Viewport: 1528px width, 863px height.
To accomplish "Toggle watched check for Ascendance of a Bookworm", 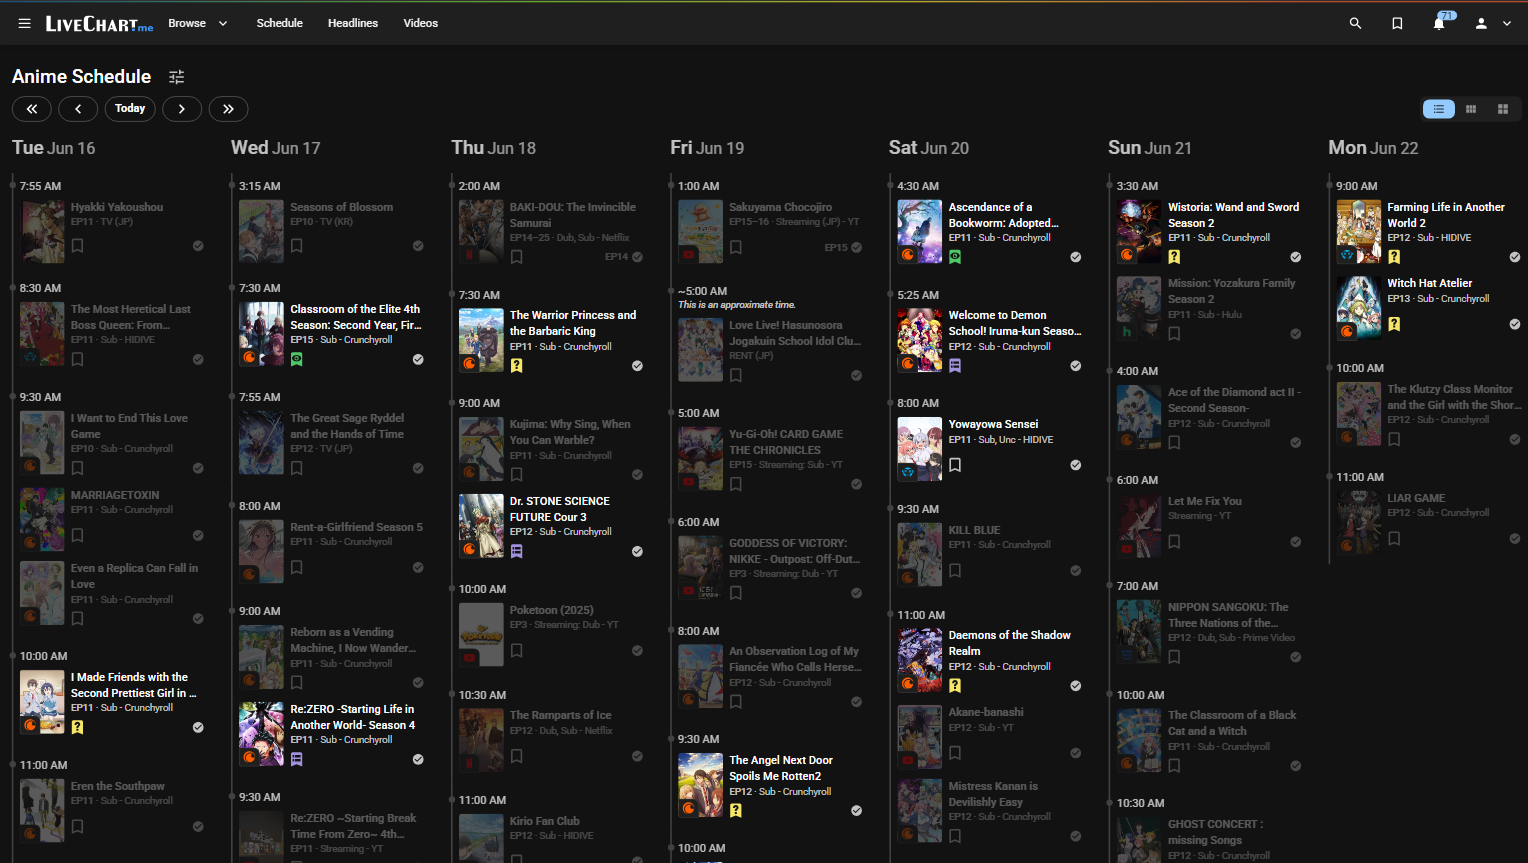I will [x=1076, y=257].
